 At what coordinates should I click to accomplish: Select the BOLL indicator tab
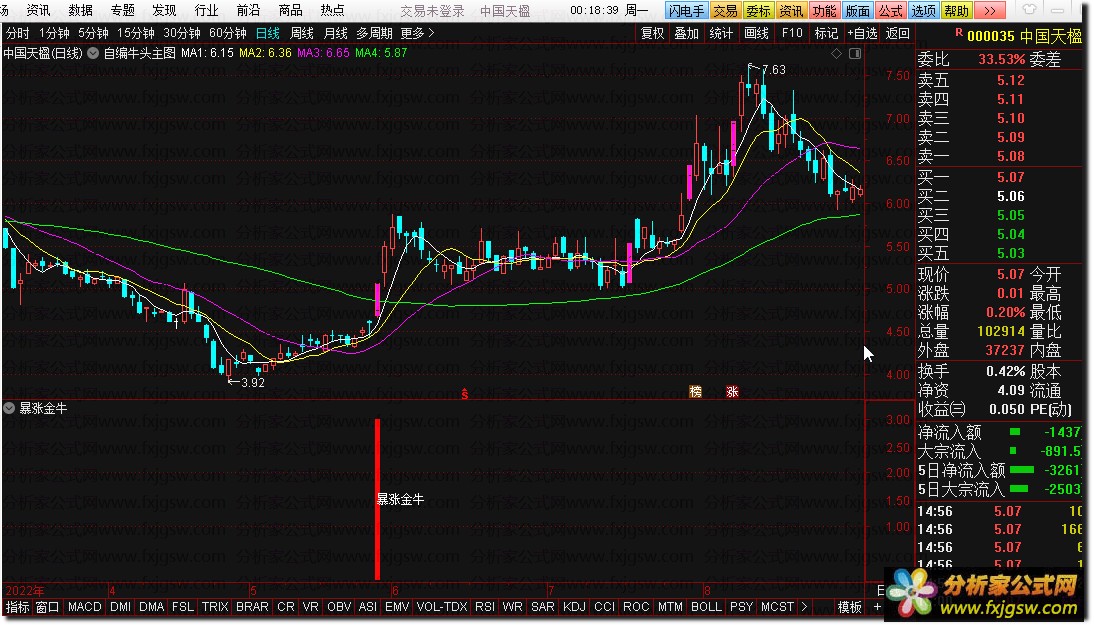pyautogui.click(x=706, y=607)
